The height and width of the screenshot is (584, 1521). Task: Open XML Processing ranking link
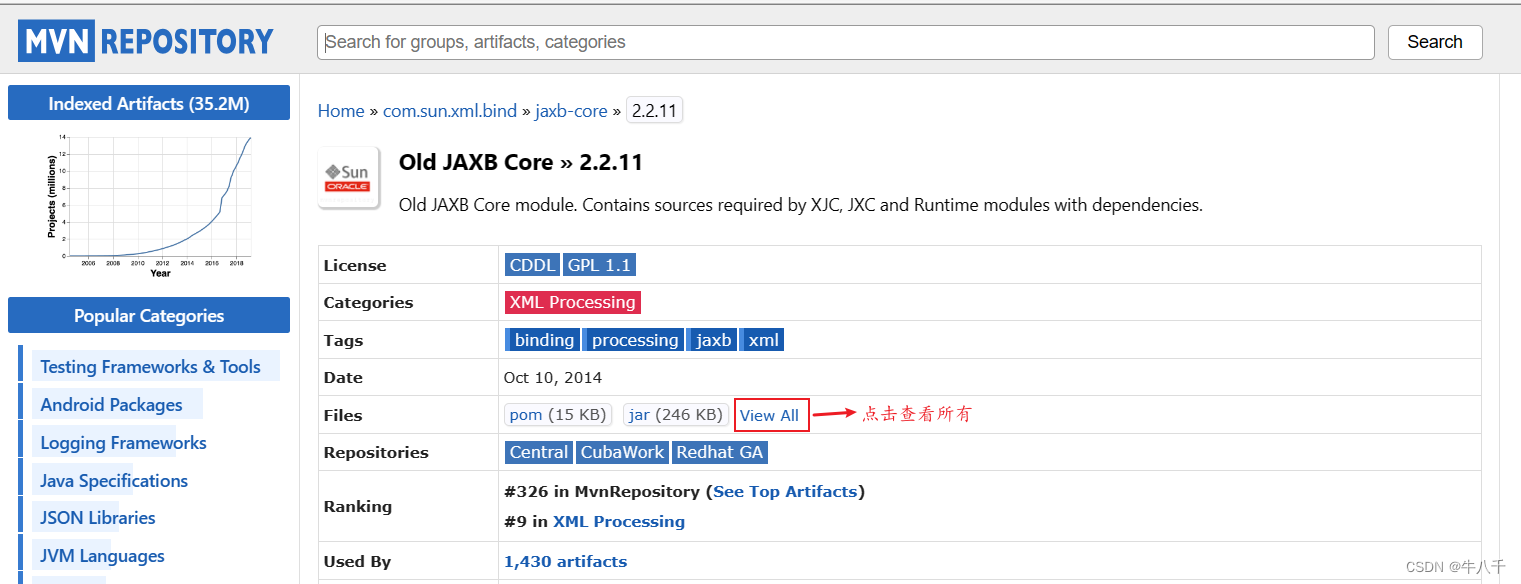pos(619,522)
